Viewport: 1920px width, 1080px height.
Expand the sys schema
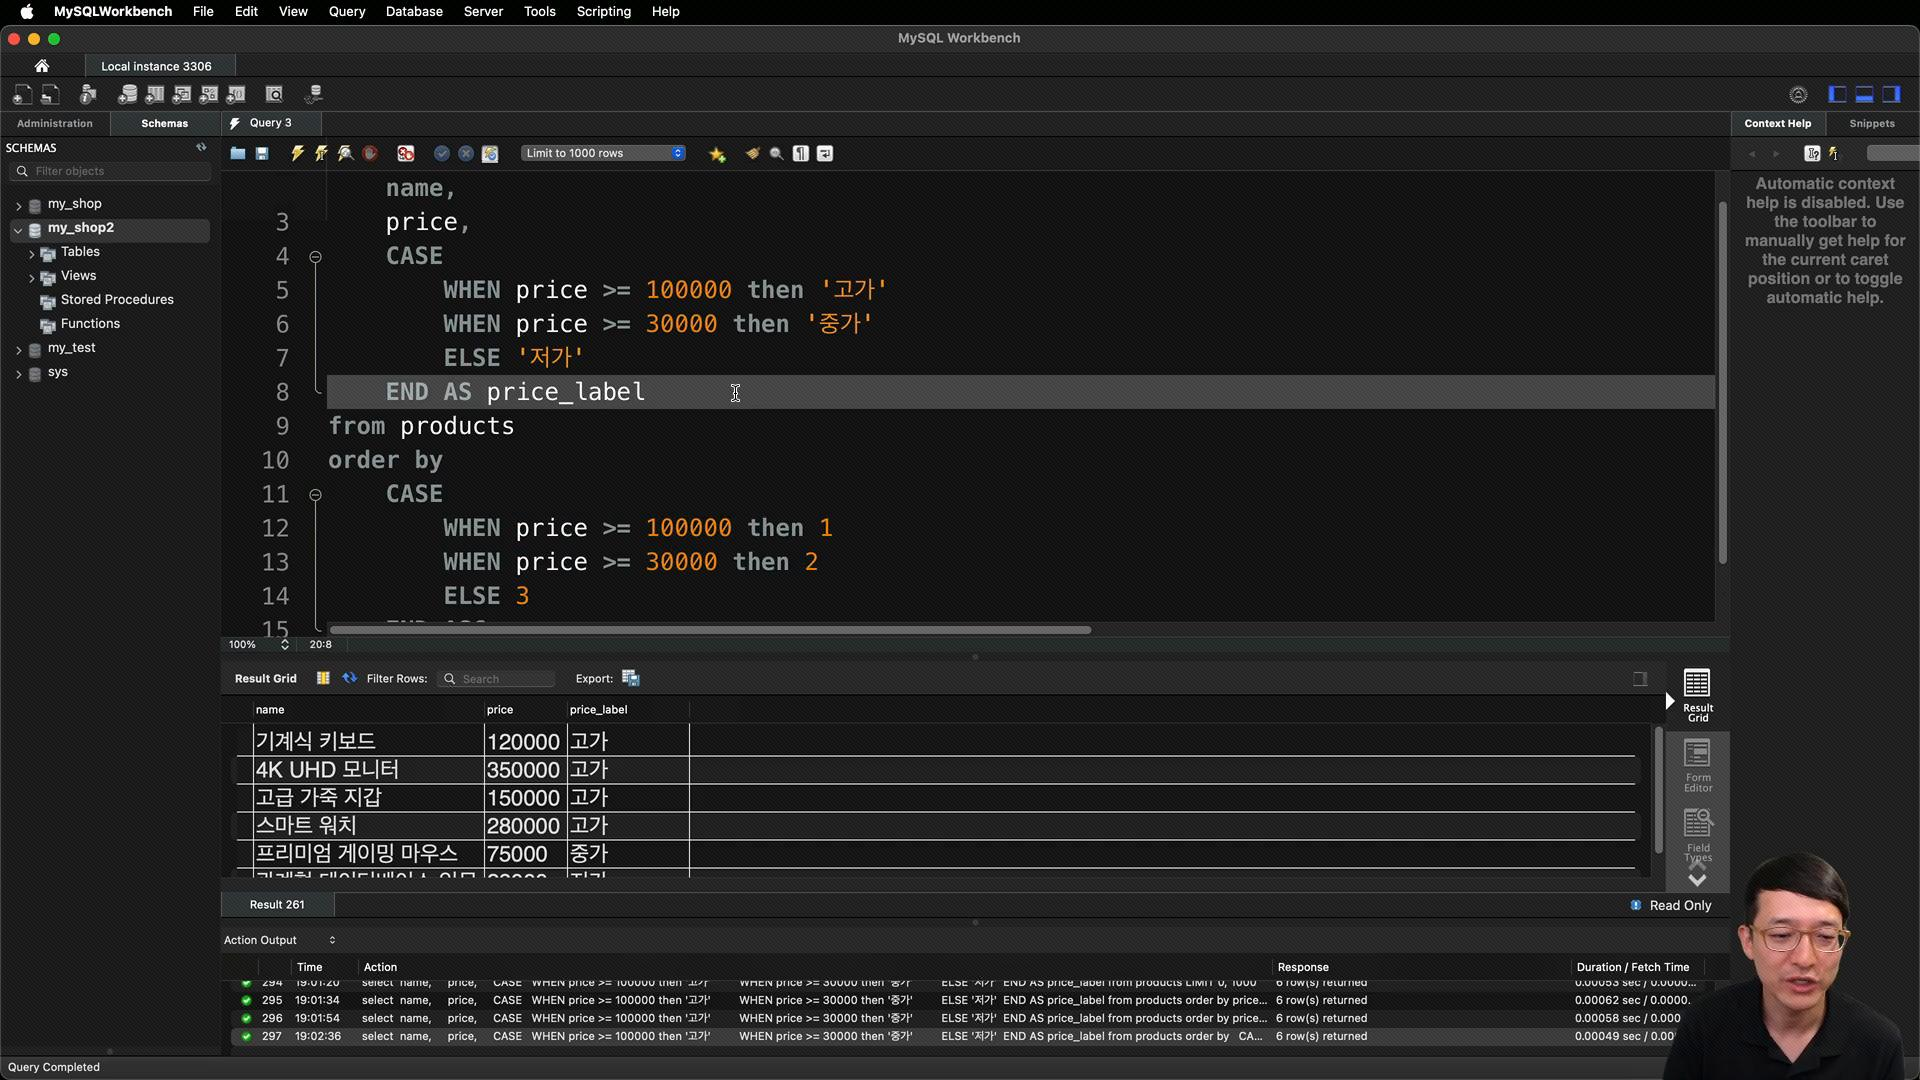point(18,373)
